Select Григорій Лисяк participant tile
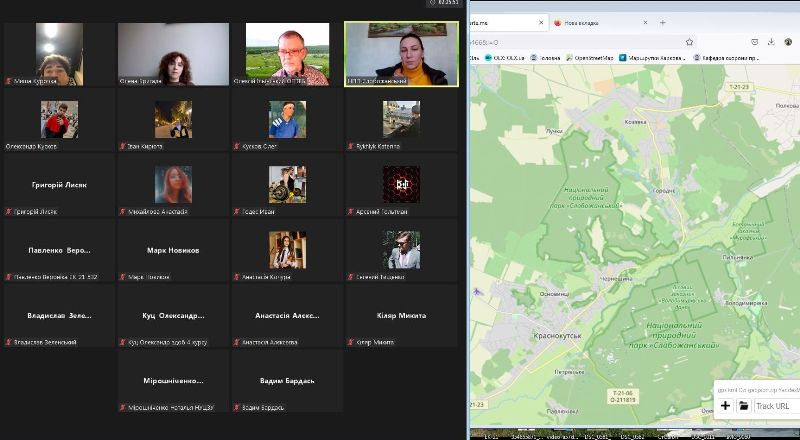This screenshot has height=440, width=800. (58, 185)
